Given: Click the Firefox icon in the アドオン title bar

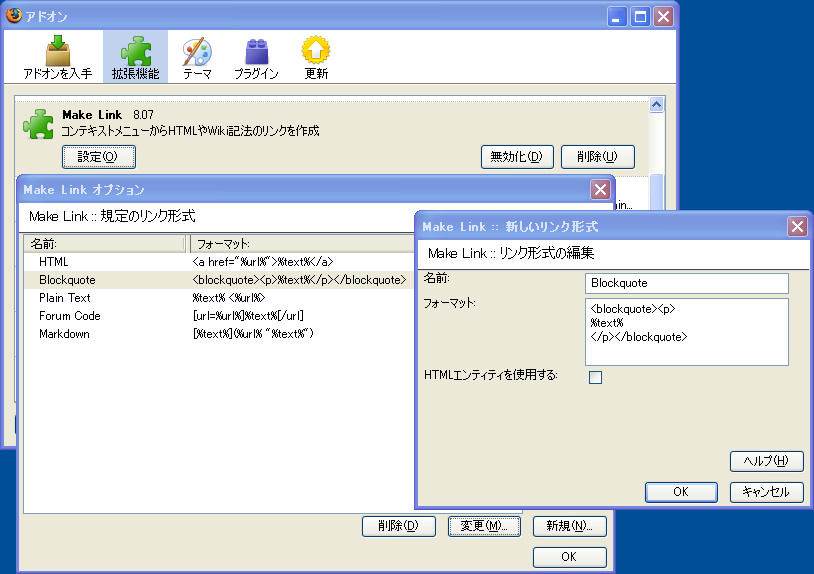Looking at the screenshot, I should pyautogui.click(x=14, y=16).
